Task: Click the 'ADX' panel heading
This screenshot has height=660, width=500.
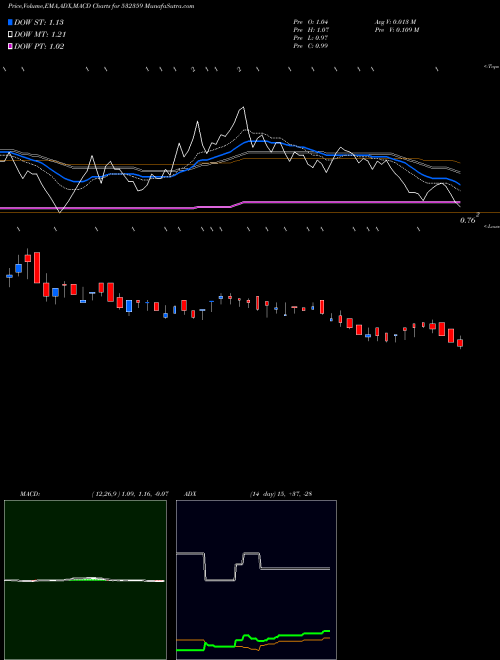Action: coord(190,494)
